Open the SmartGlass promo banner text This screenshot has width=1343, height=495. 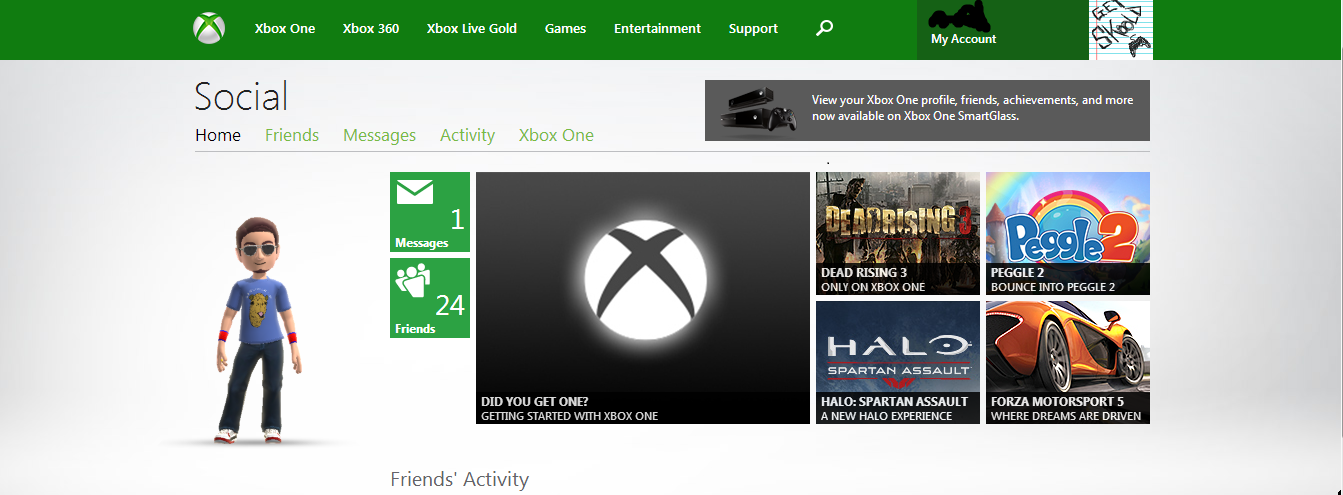point(972,108)
